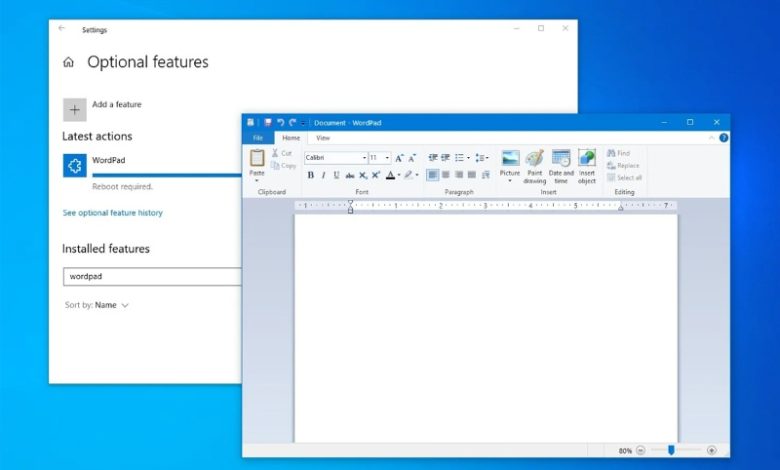780x470 pixels.
Task: Collapse the WordPad ribbon with the chevron
Action: point(711,138)
